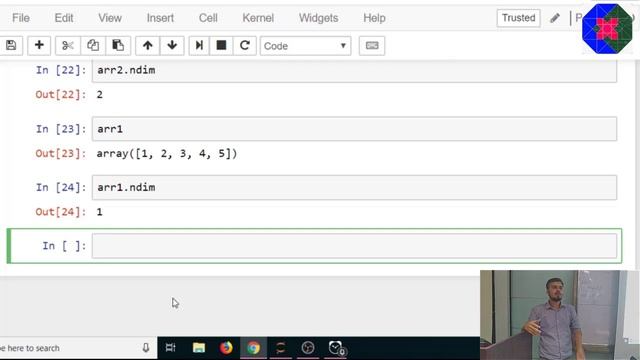Click the Out[24] output value 1

pyautogui.click(x=100, y=212)
